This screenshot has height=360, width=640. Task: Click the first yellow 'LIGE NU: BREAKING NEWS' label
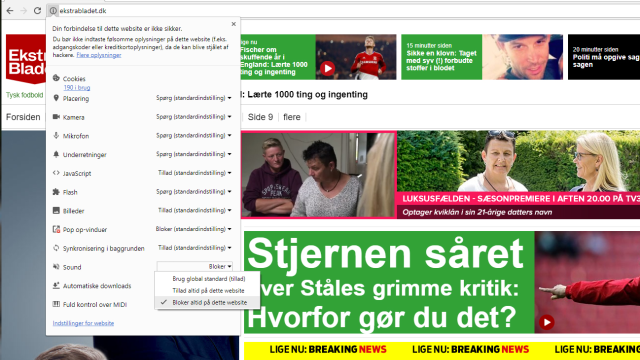(328, 349)
